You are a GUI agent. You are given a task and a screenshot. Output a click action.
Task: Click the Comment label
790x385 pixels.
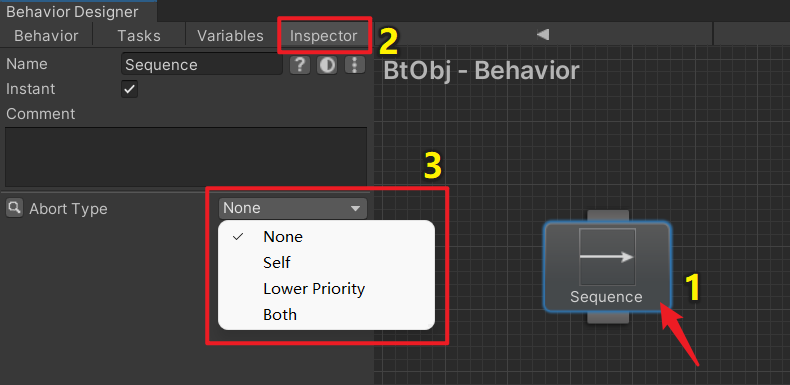41,114
